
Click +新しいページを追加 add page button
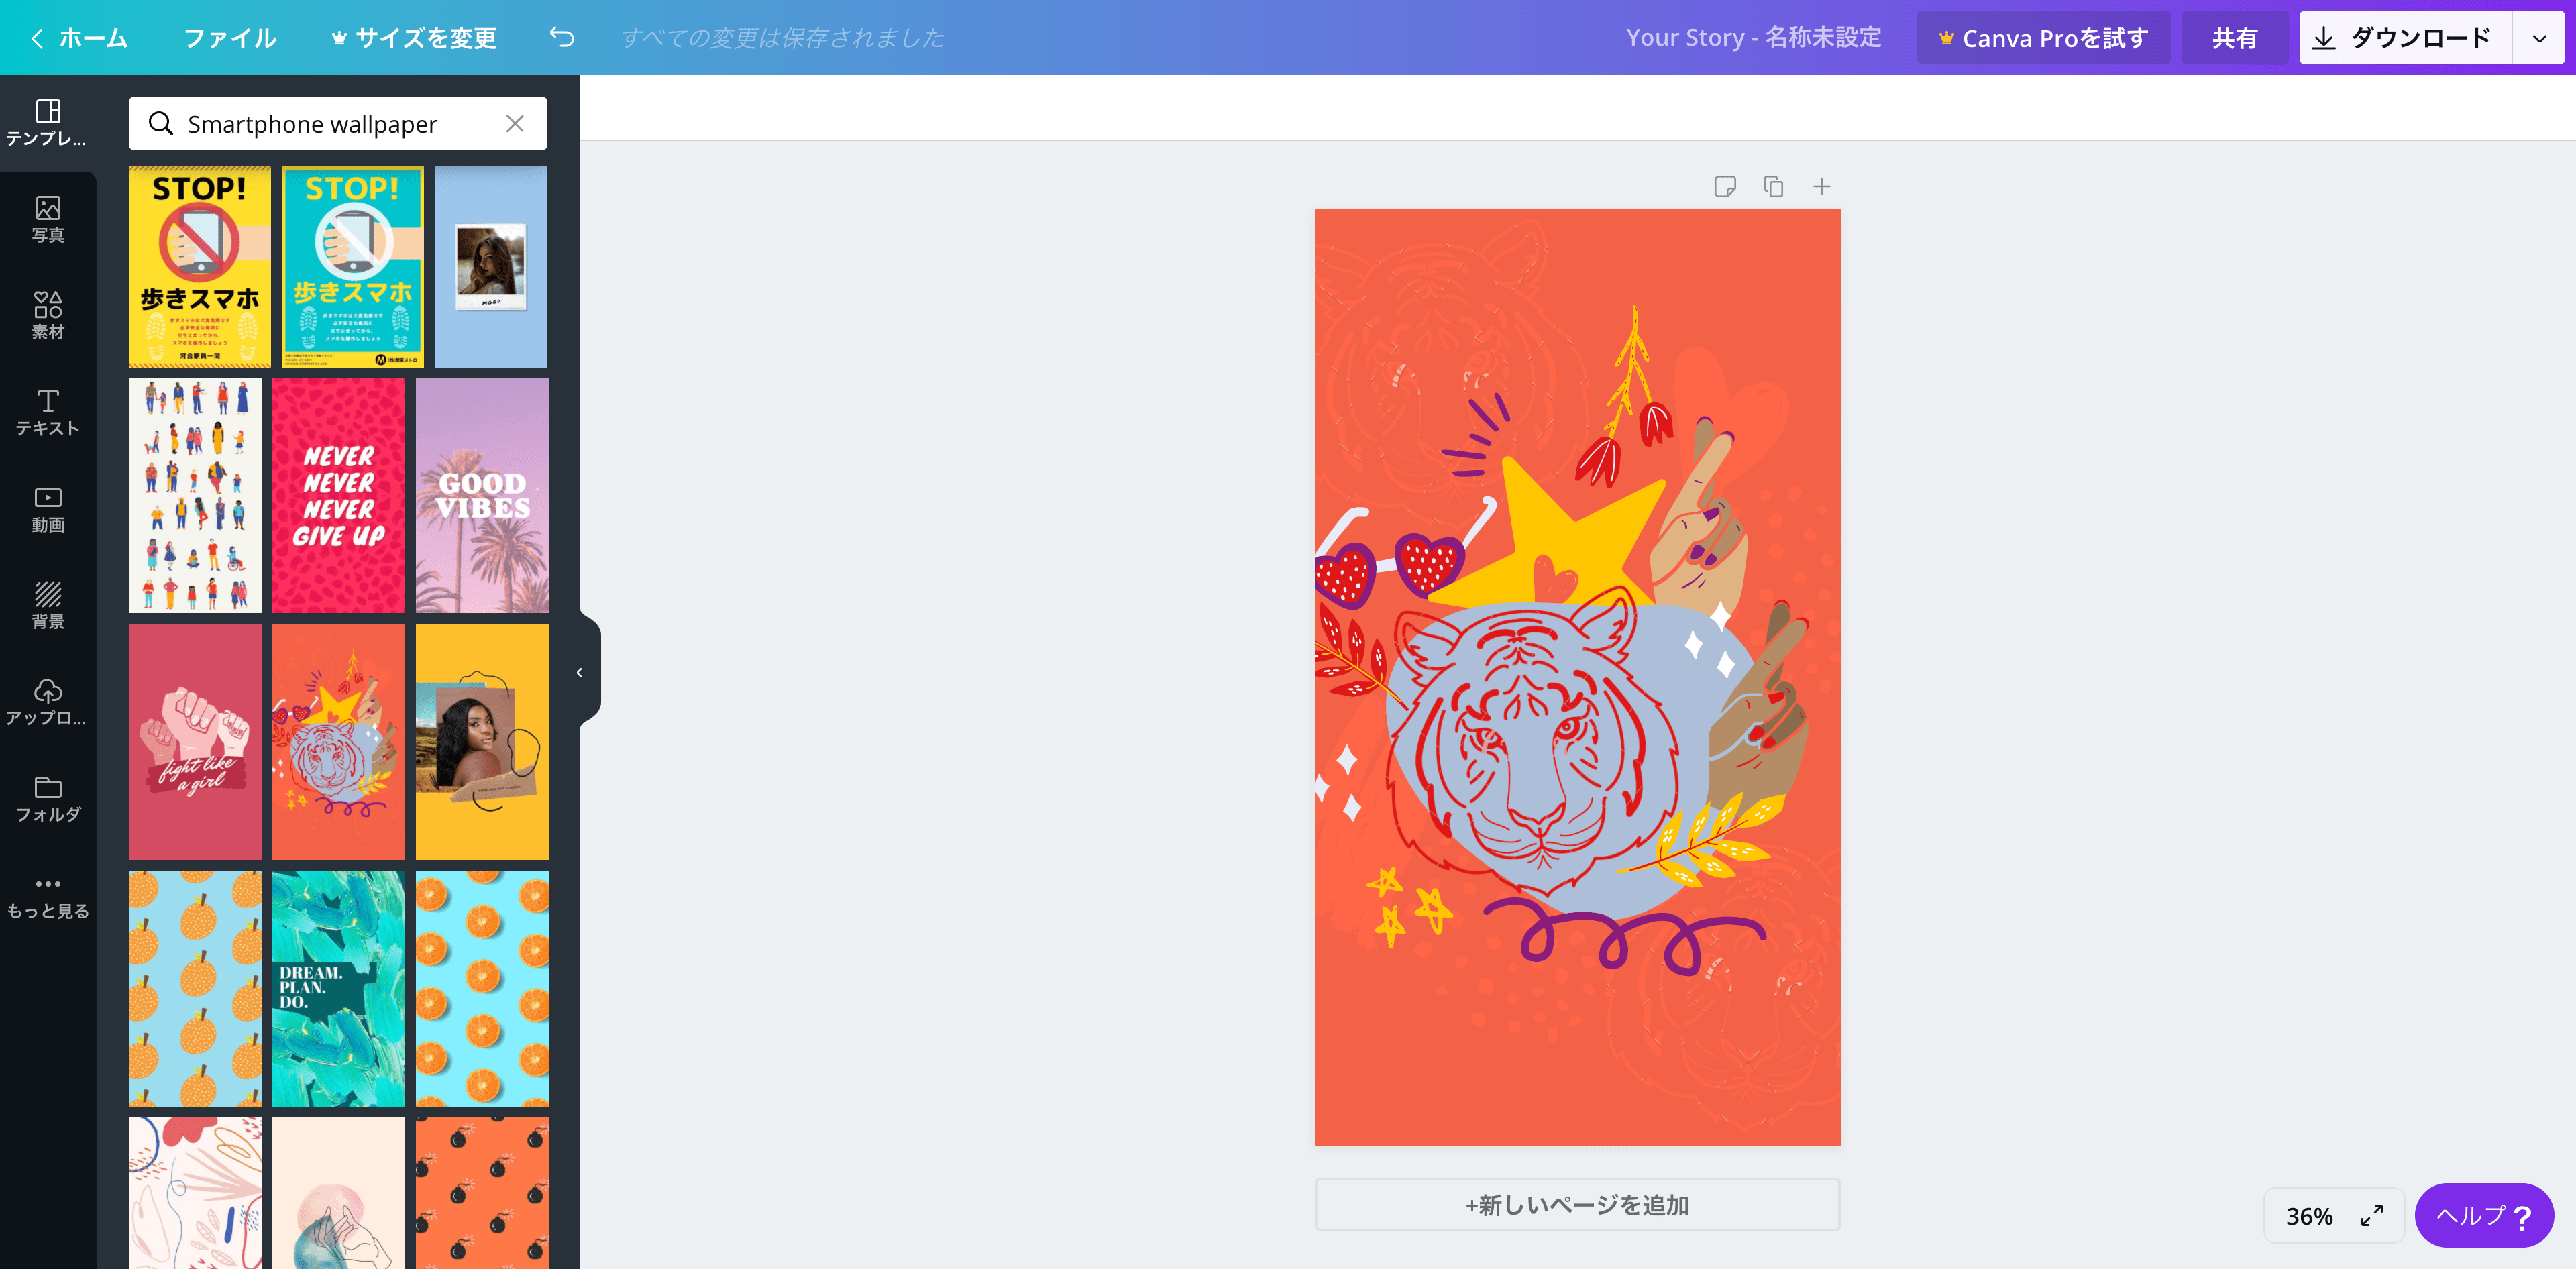(1577, 1203)
